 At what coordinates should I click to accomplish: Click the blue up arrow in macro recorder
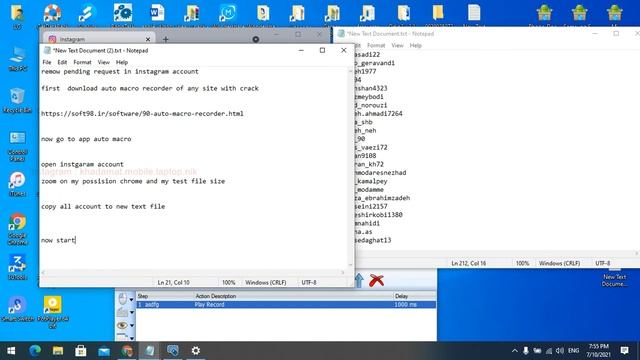tap(359, 280)
